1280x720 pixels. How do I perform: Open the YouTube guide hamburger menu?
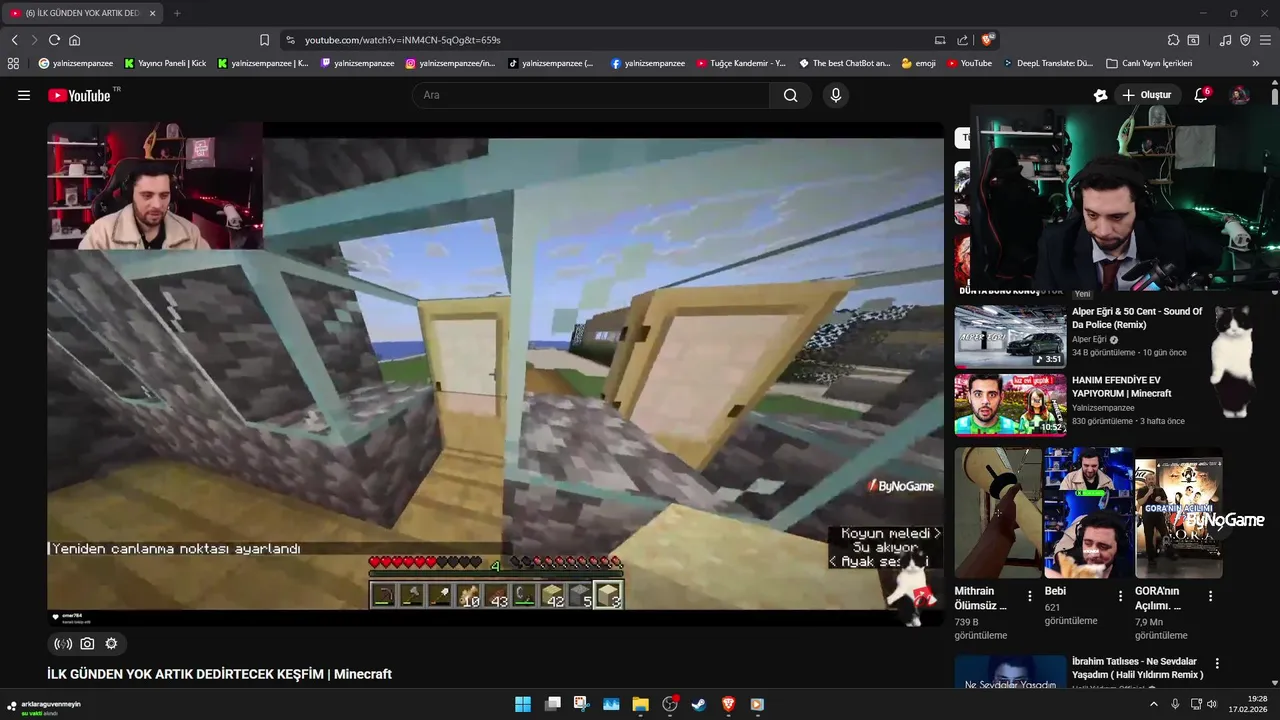23,95
